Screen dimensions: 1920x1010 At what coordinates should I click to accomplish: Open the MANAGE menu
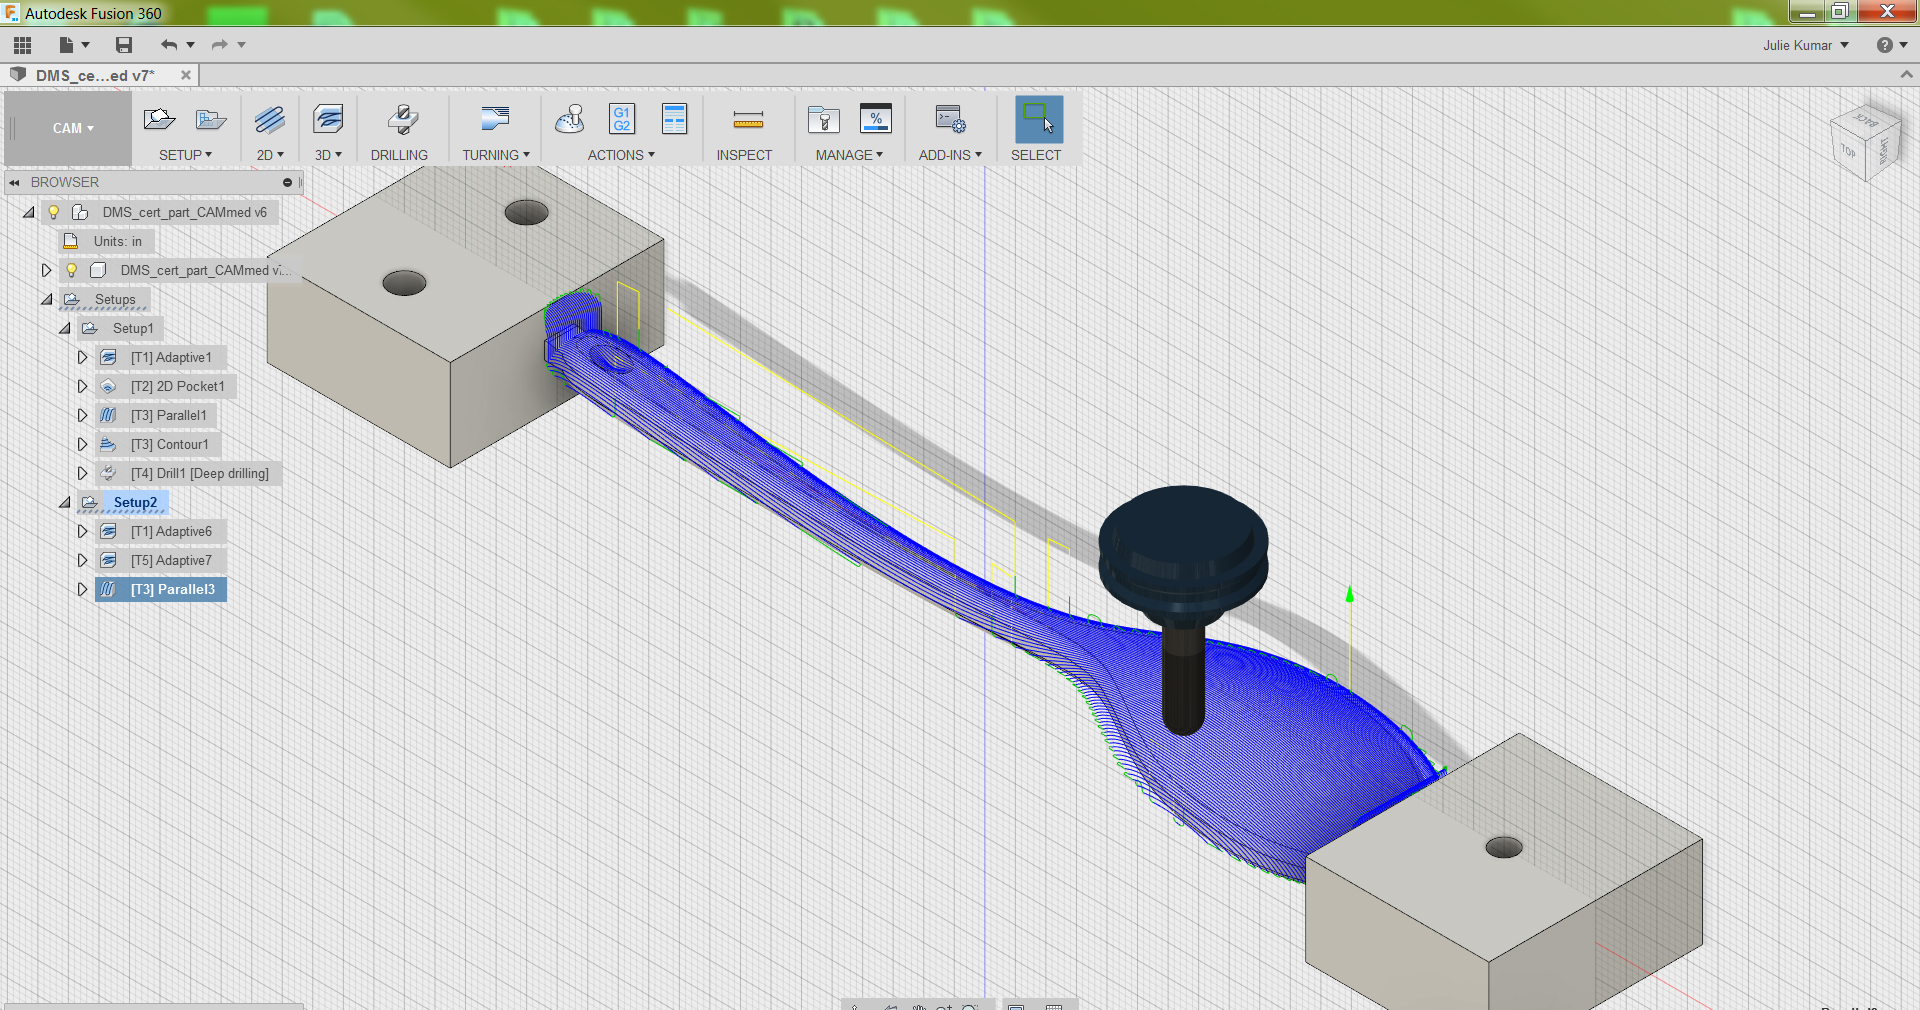tap(849, 155)
